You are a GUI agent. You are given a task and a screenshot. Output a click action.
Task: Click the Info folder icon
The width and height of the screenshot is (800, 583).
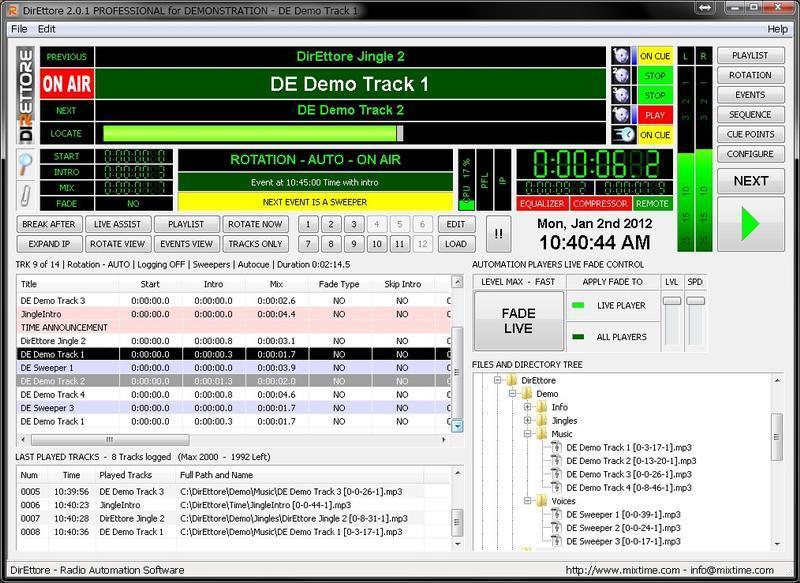tap(542, 407)
